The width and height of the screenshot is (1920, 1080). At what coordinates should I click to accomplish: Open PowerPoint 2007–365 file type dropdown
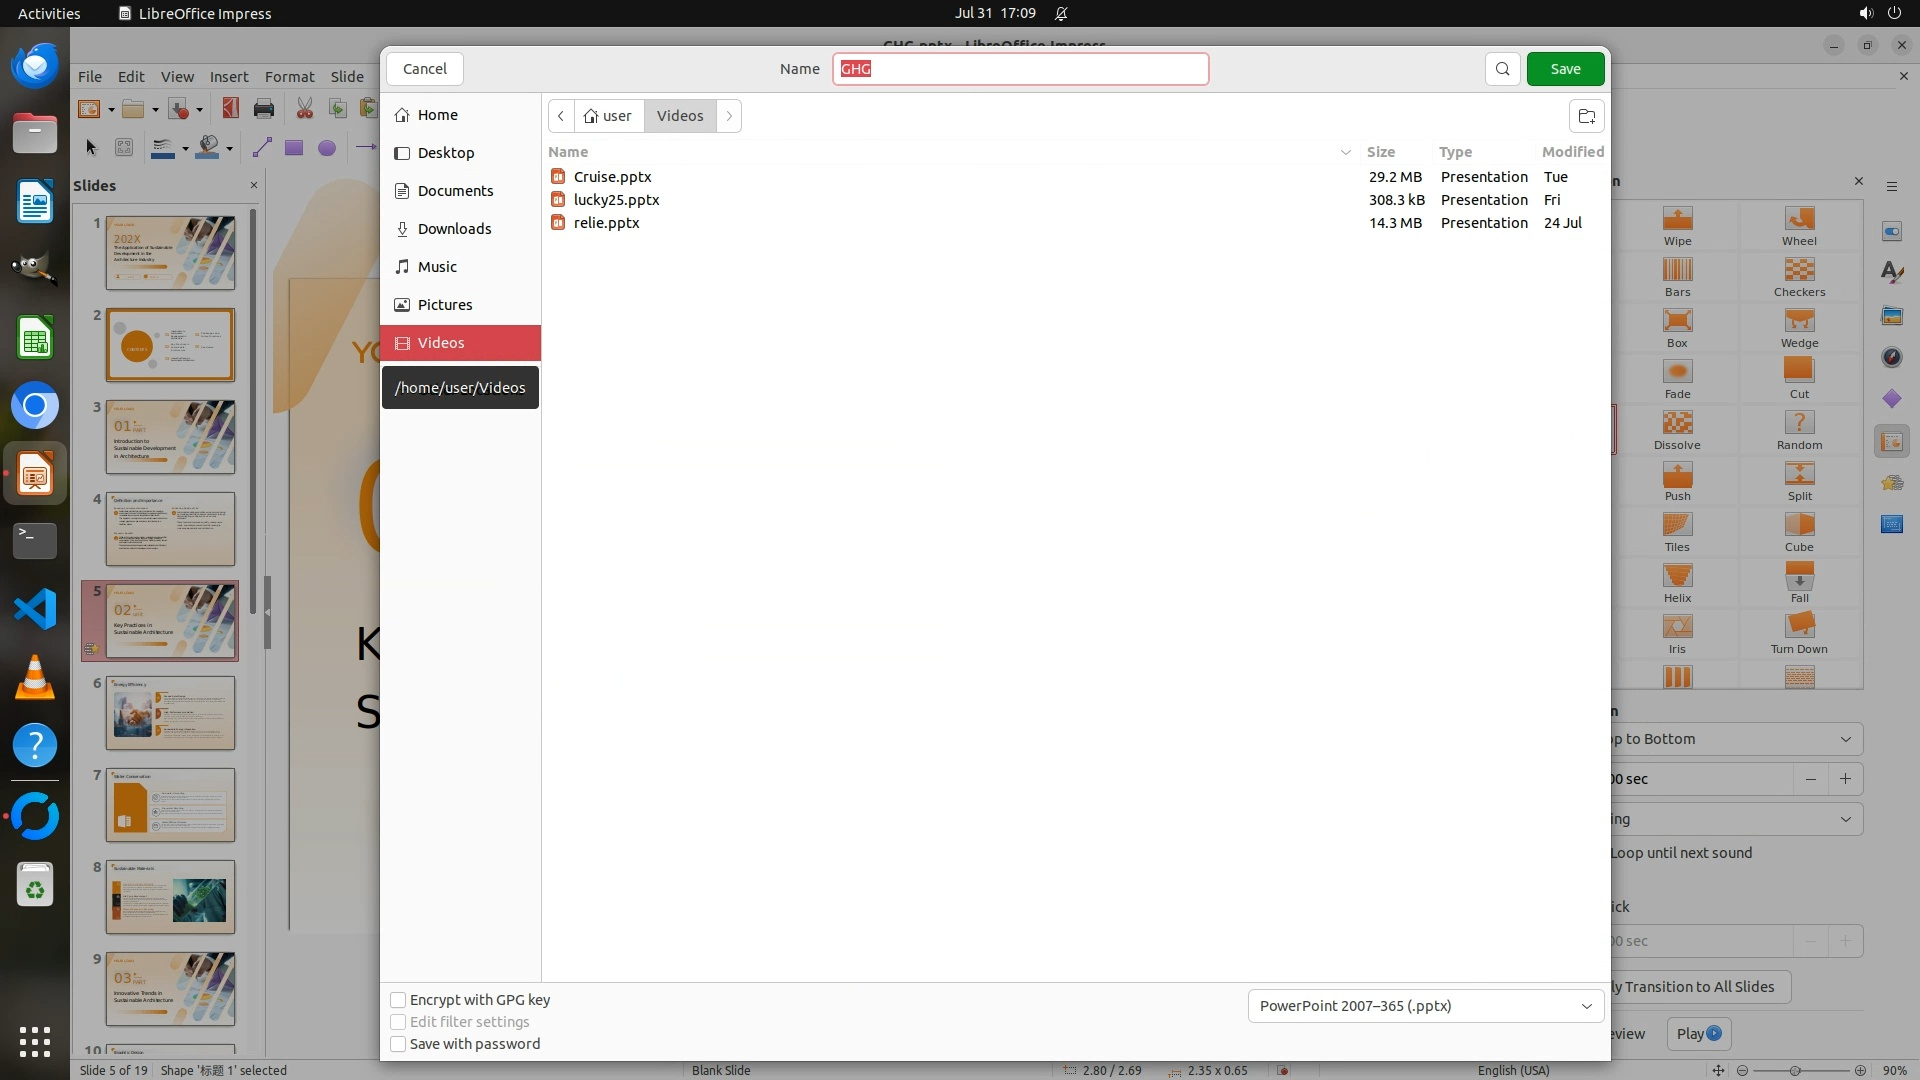pos(1425,1006)
